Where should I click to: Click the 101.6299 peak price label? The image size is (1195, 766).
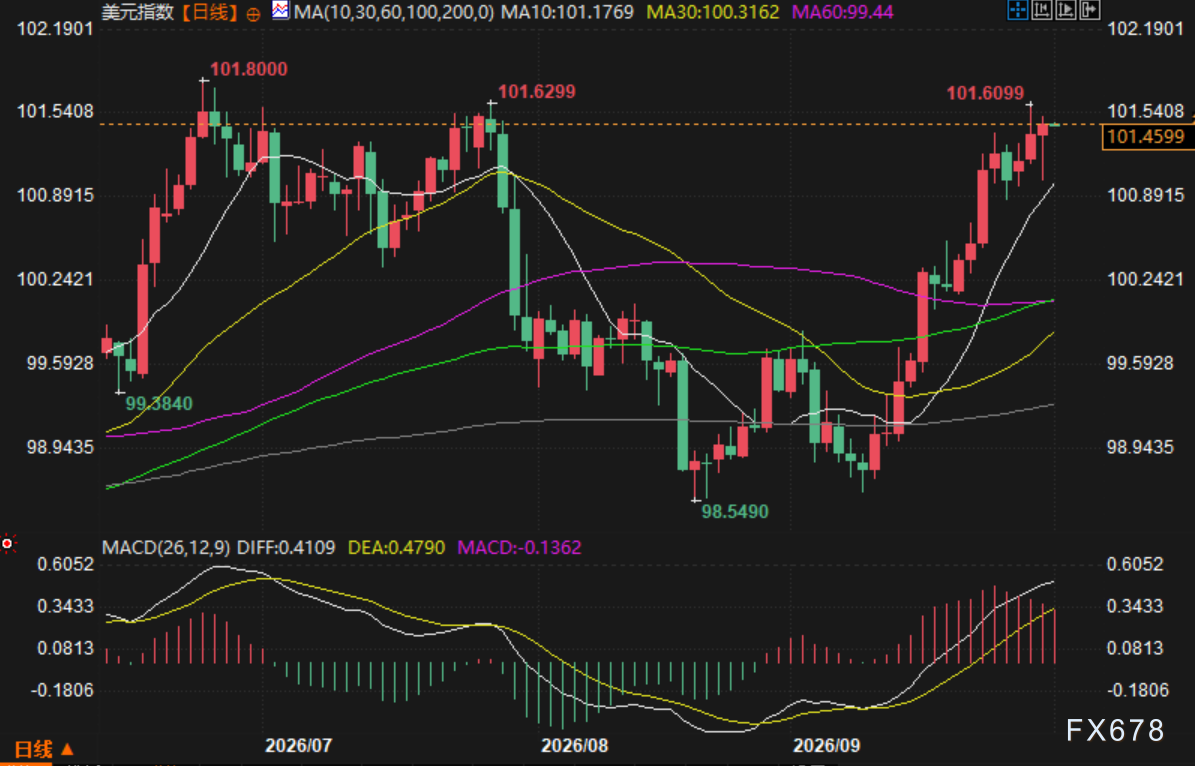click(537, 92)
